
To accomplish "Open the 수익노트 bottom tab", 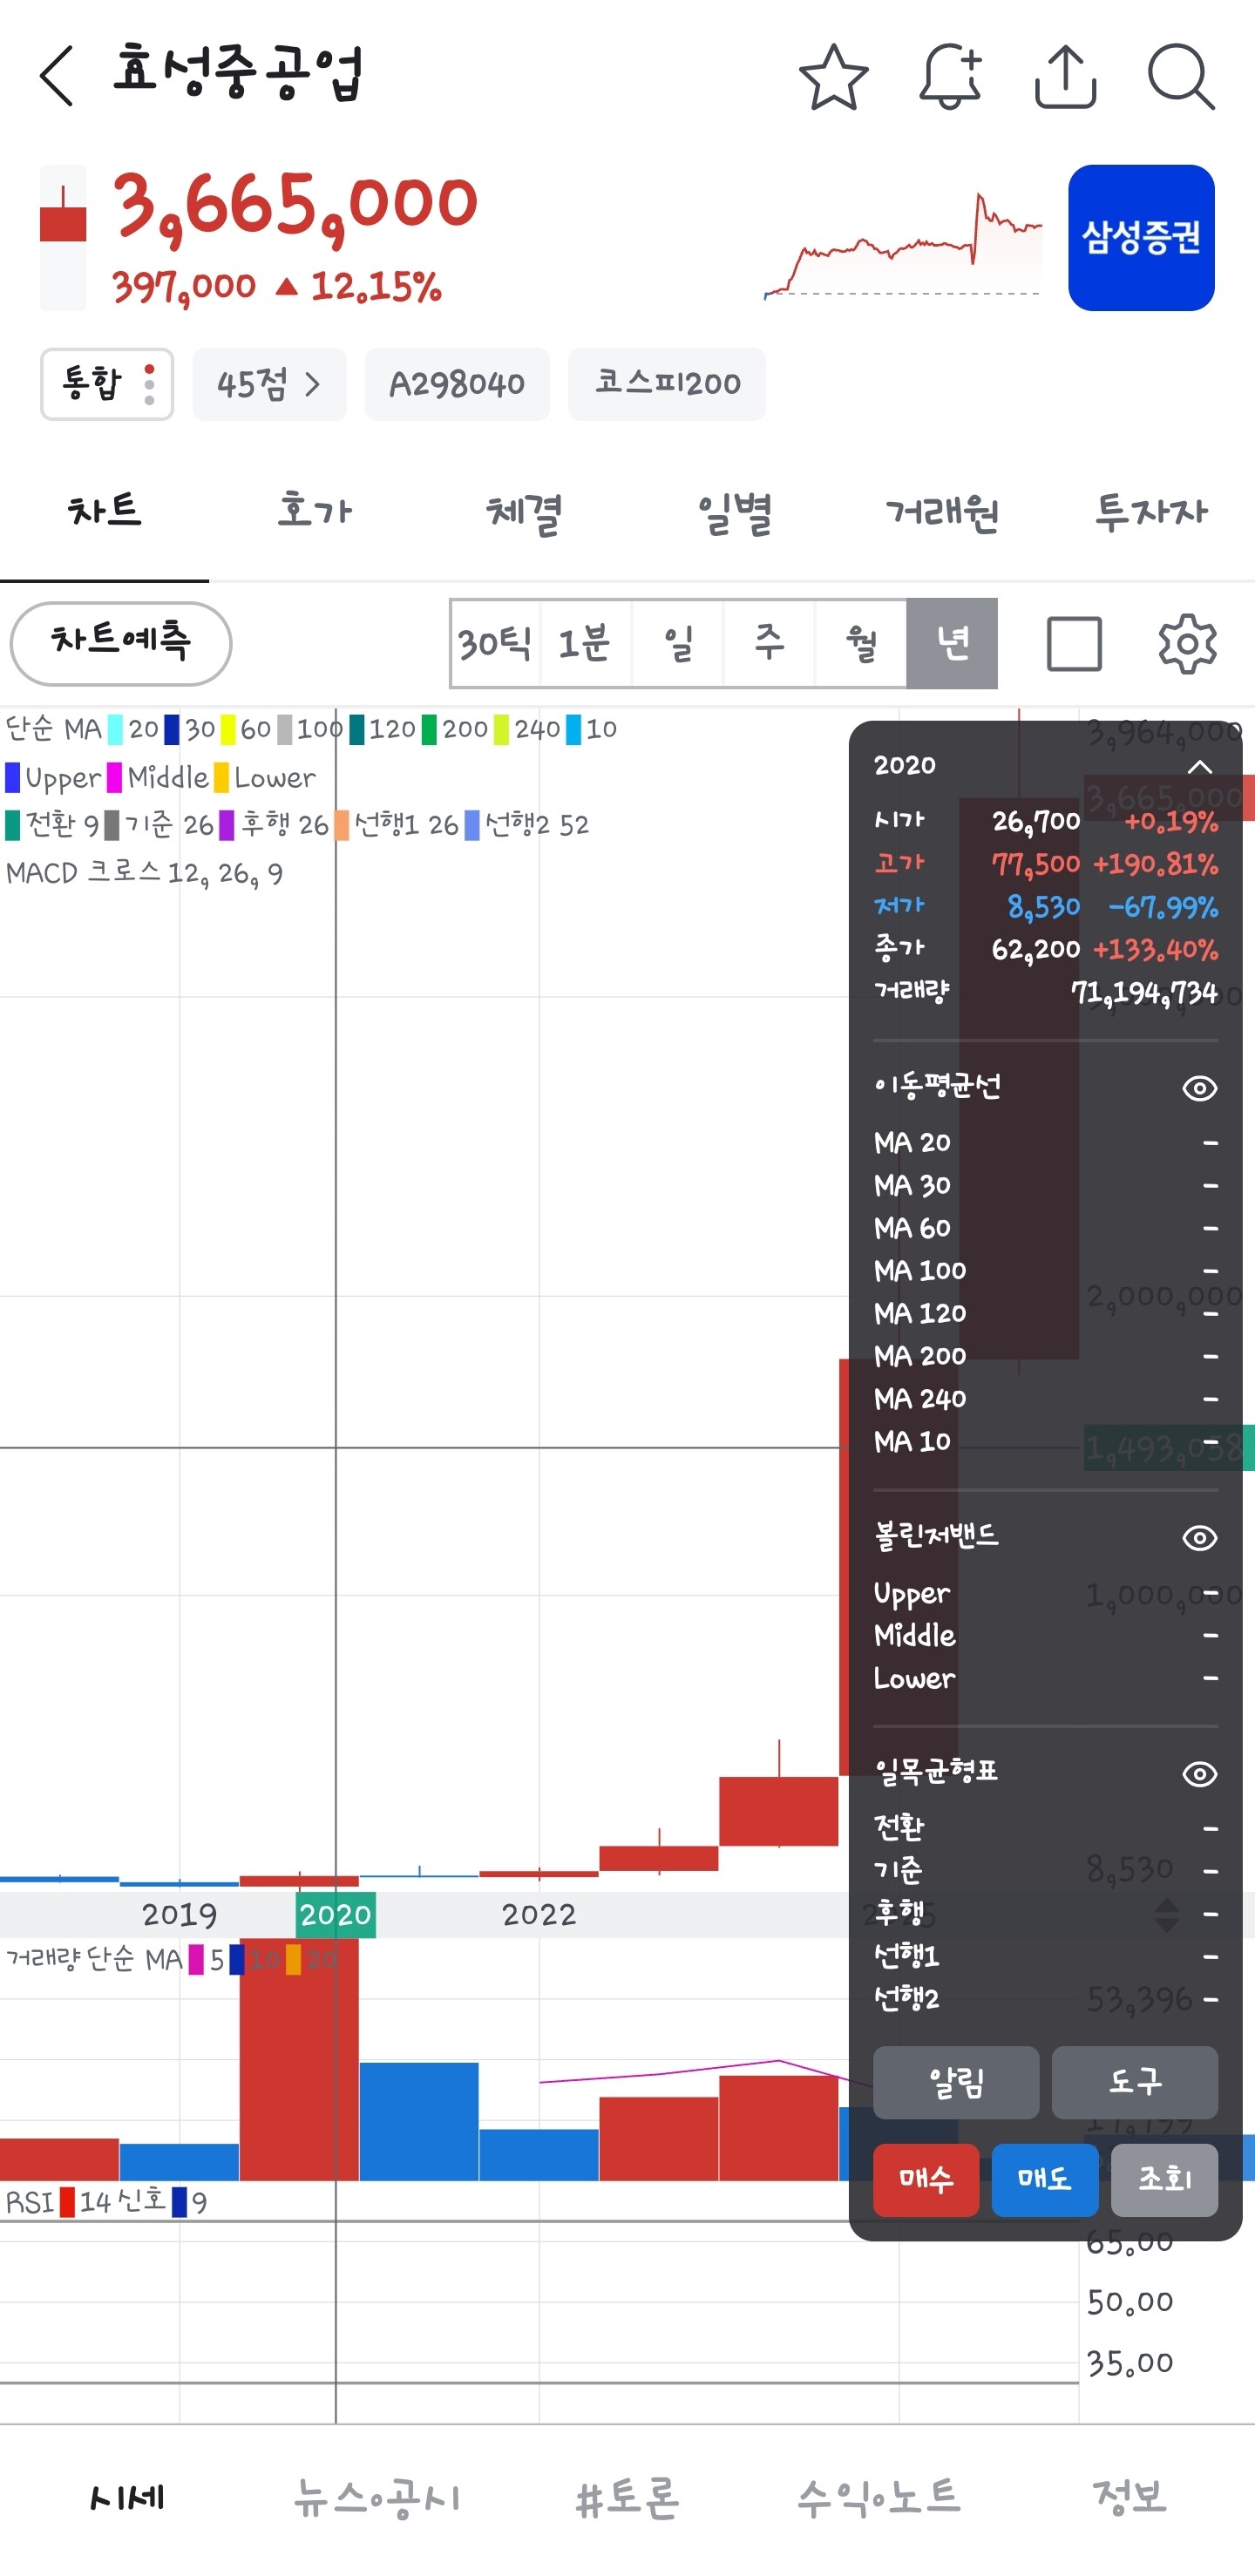I will [x=879, y=2498].
